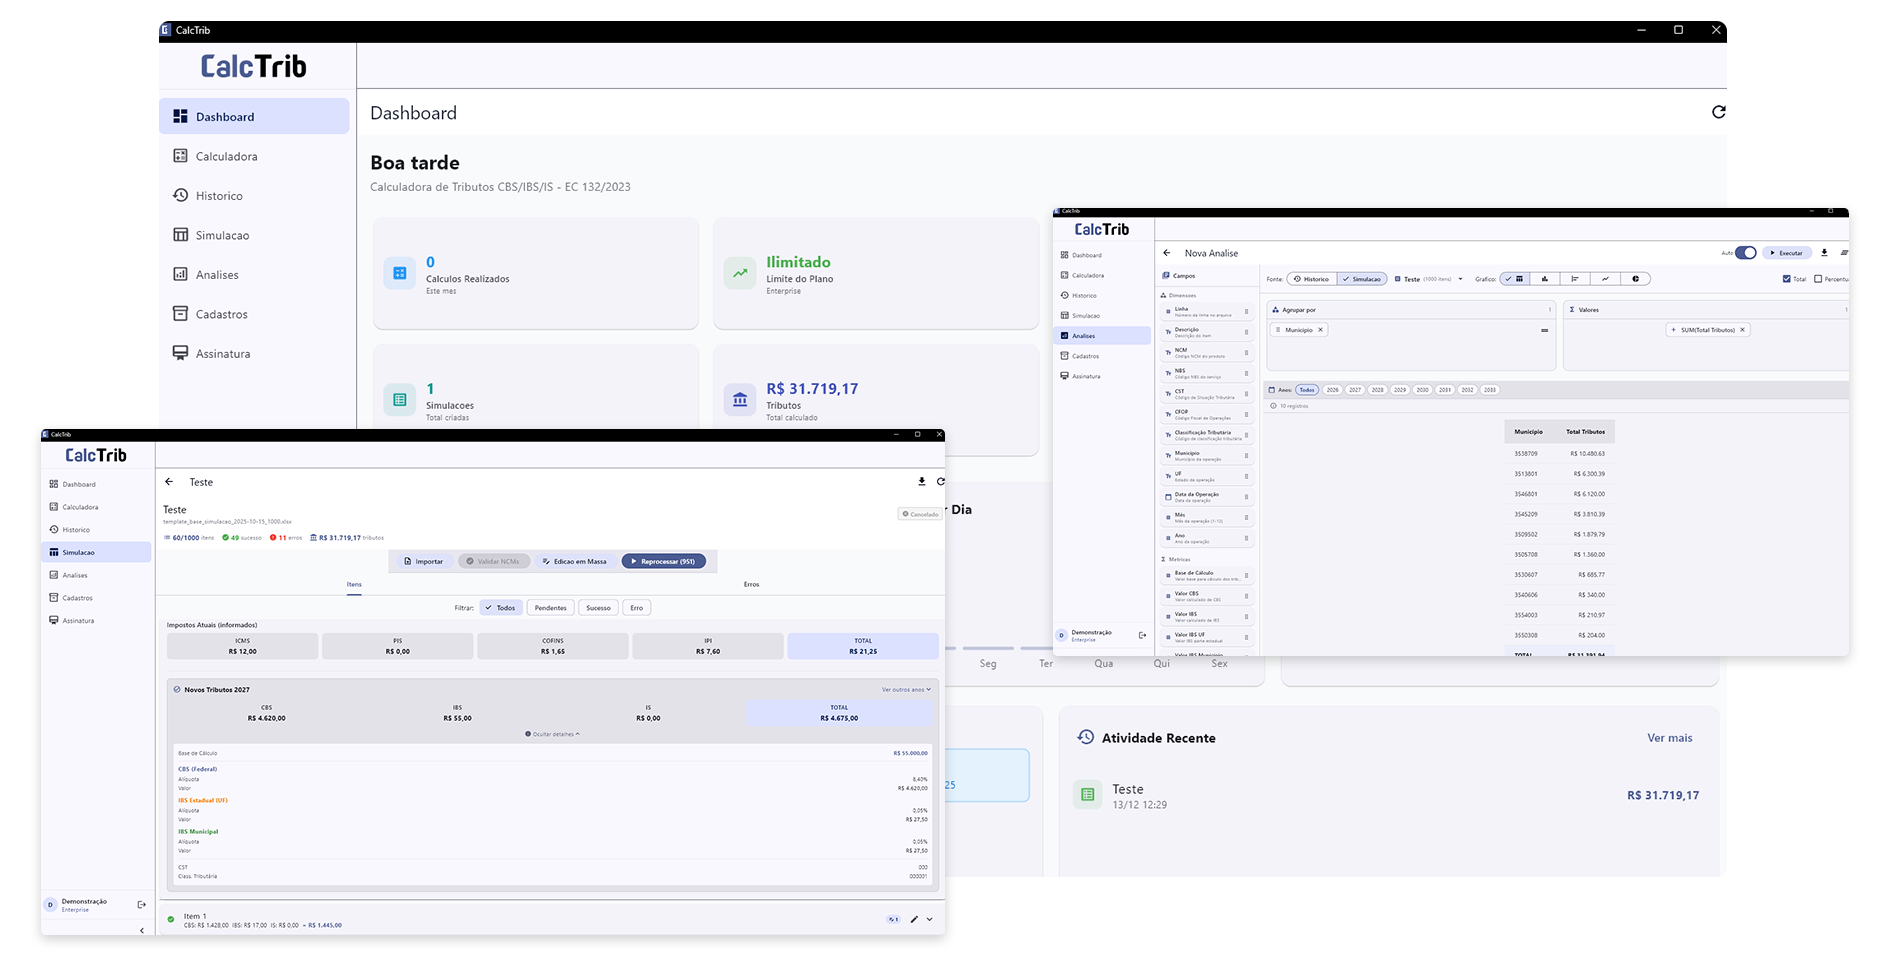1887x972 pixels.
Task: Click the CFOP dimension field in Campos
Action: tap(1207, 414)
